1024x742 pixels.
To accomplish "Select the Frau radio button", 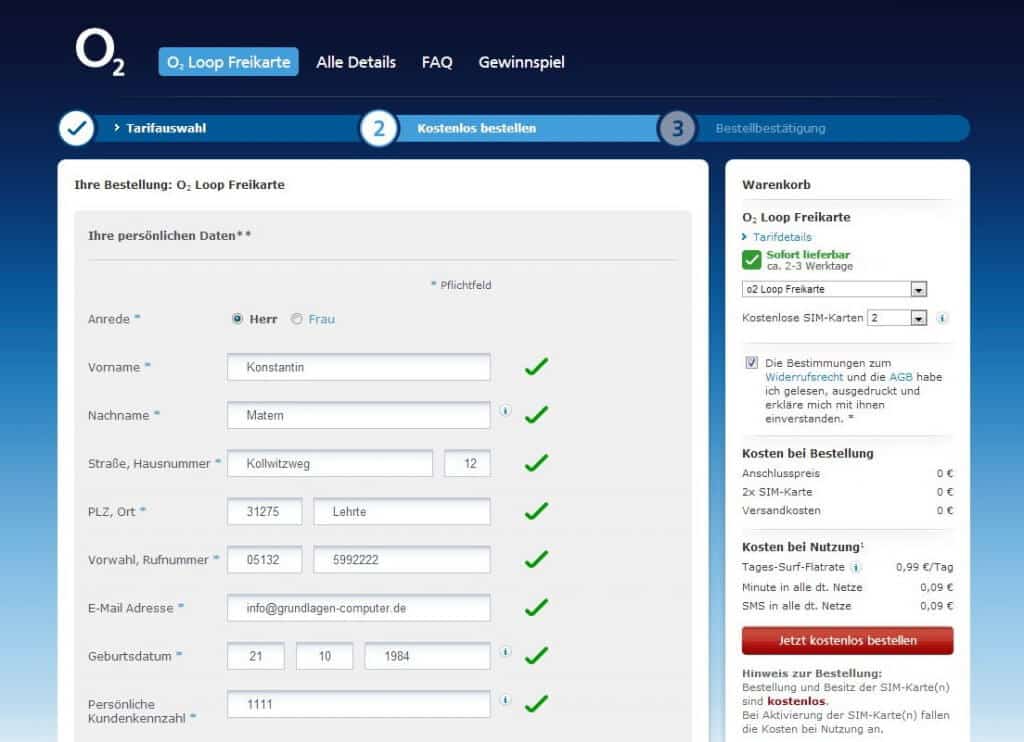I will click(296, 319).
